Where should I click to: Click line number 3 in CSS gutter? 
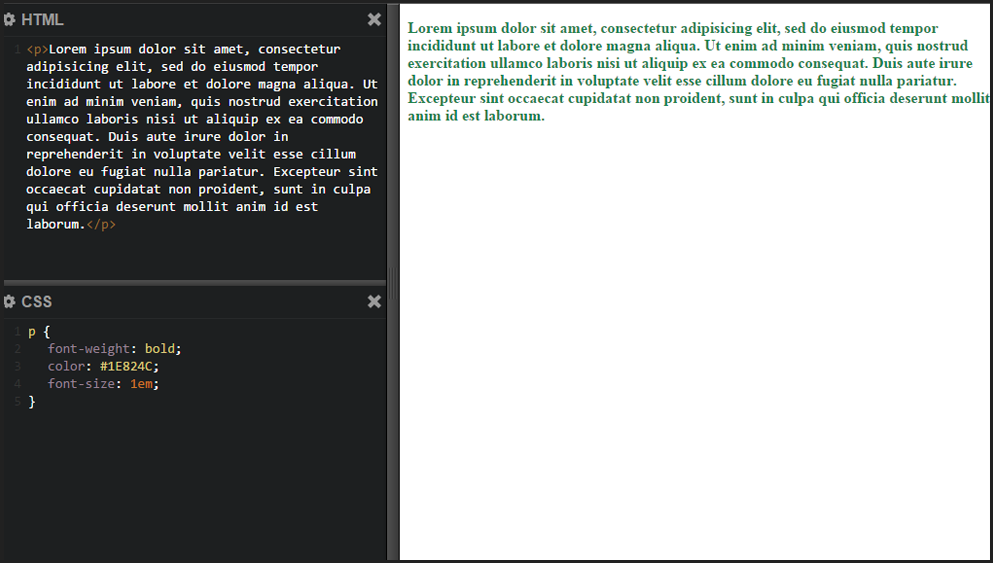click(17, 367)
